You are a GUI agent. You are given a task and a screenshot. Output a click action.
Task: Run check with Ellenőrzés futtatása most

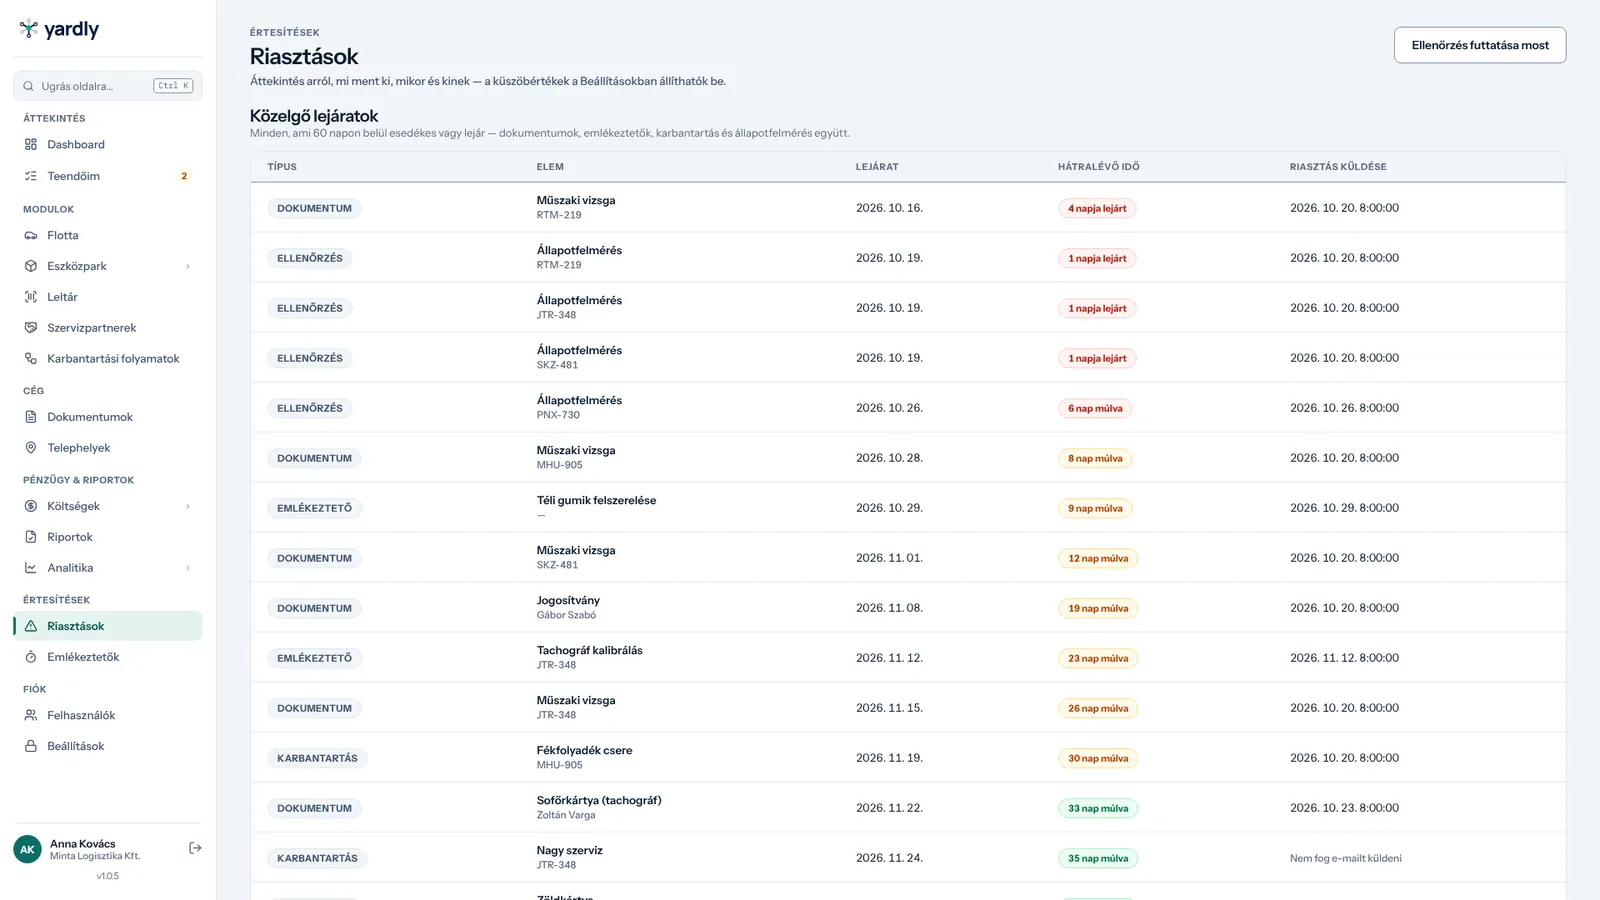pyautogui.click(x=1480, y=45)
